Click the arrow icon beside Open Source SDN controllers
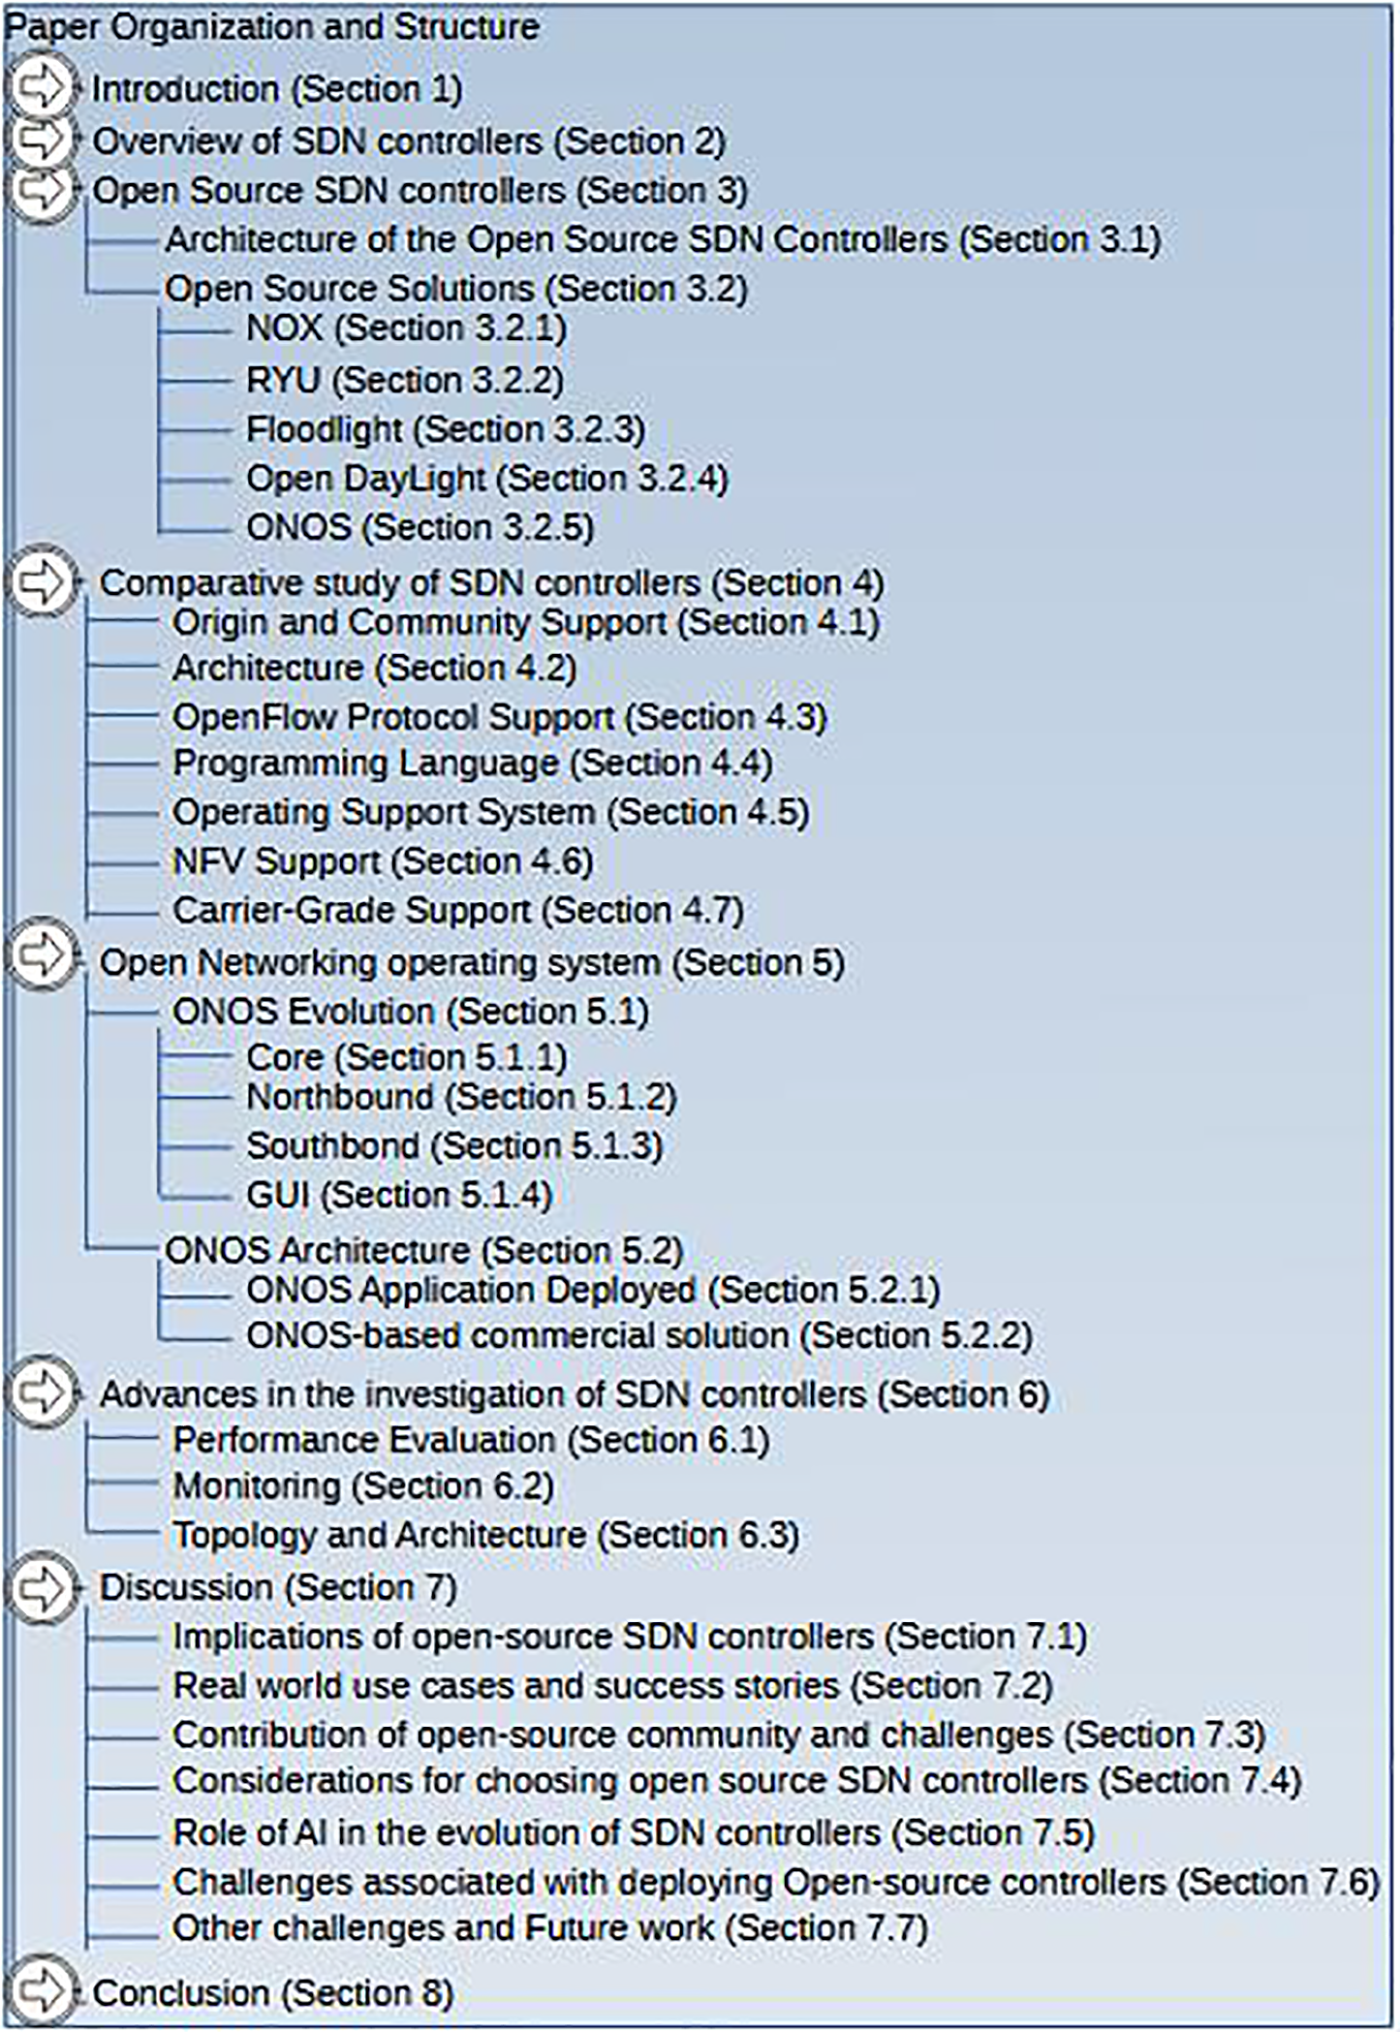 click(42, 190)
